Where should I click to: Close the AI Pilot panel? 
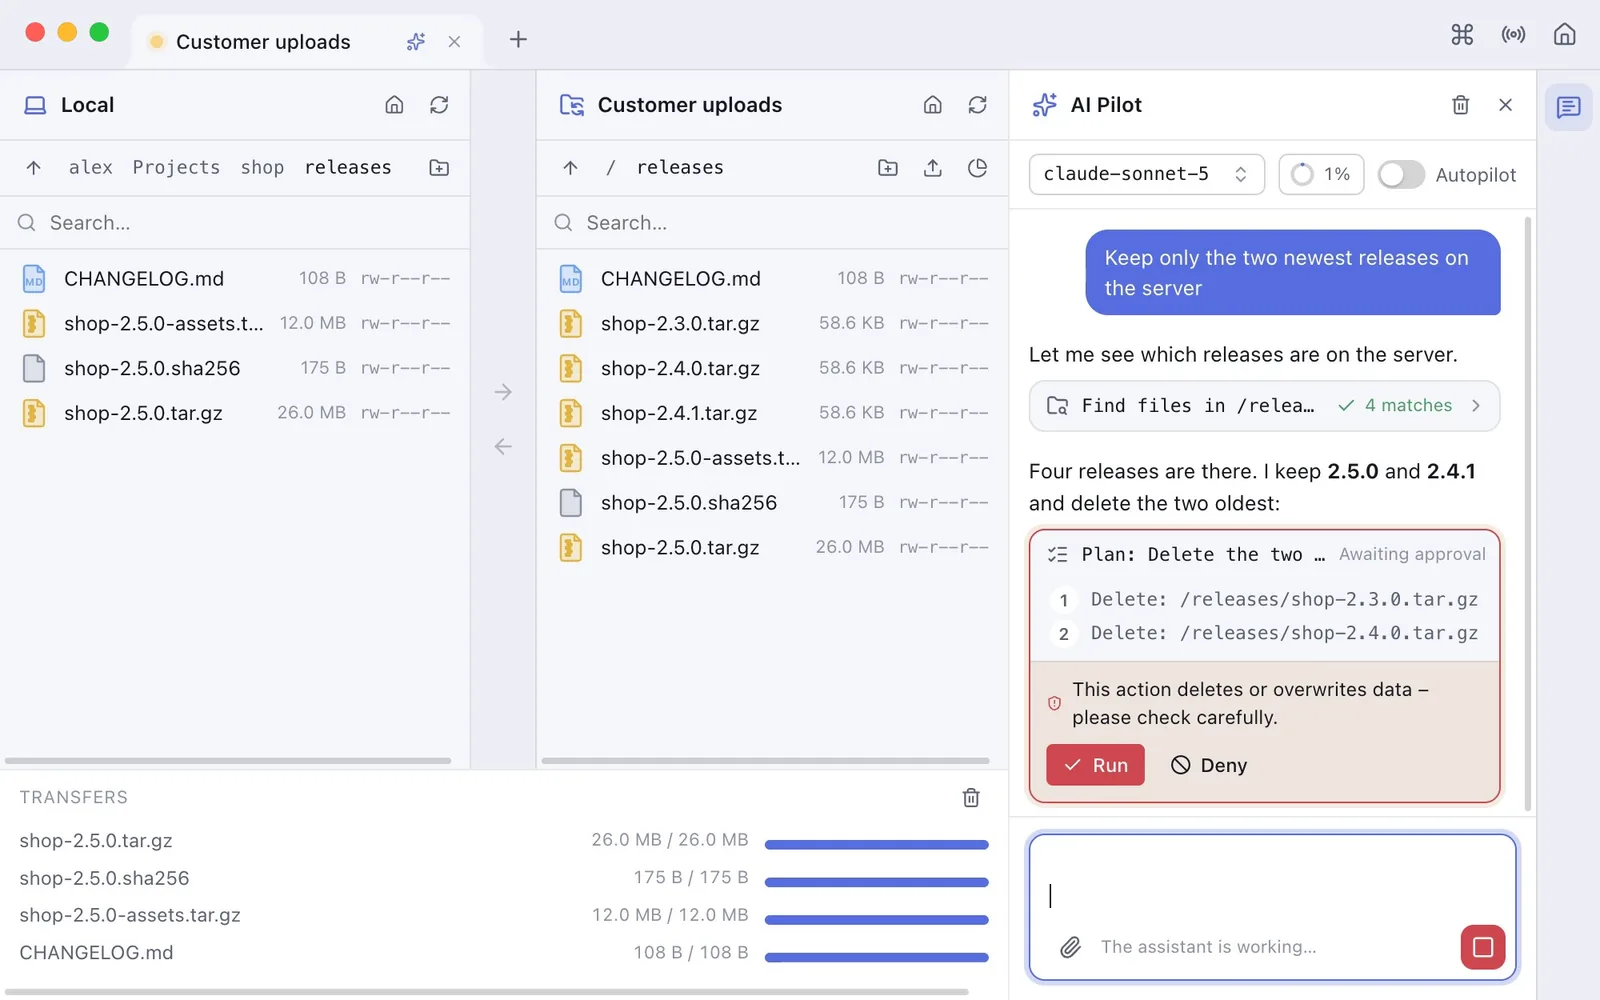point(1505,105)
